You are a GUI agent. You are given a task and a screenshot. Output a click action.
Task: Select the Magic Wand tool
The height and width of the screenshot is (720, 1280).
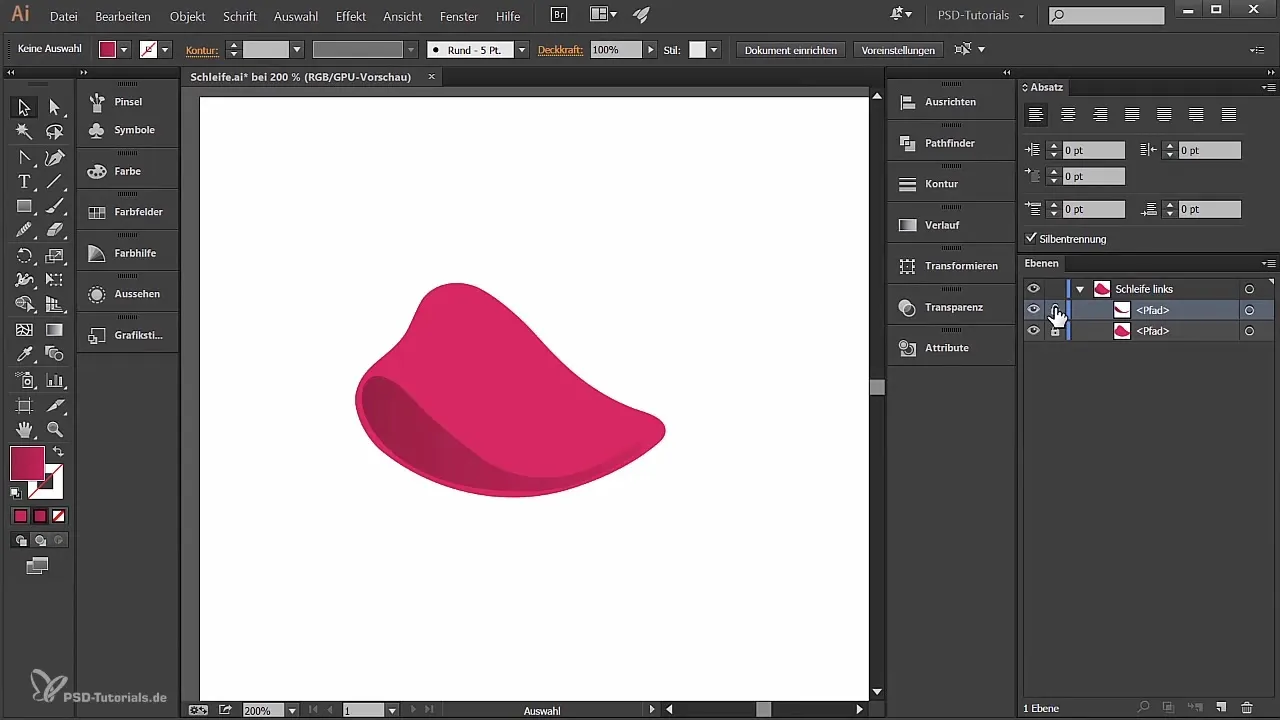click(x=24, y=132)
